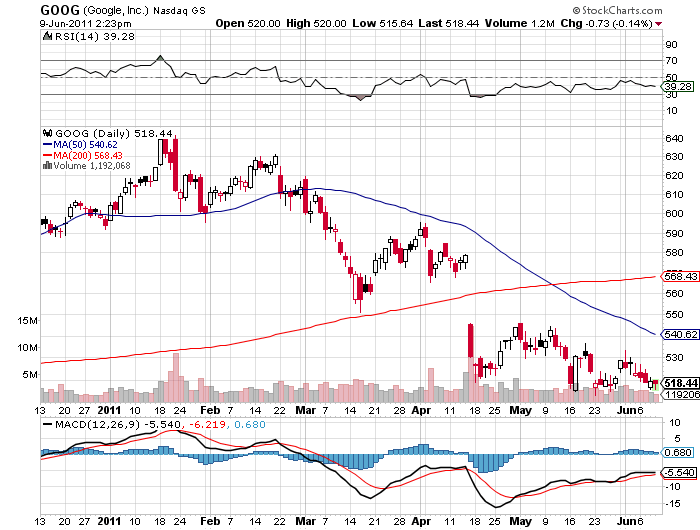
Task: Click the 530 price axis label
Action: coord(674,358)
